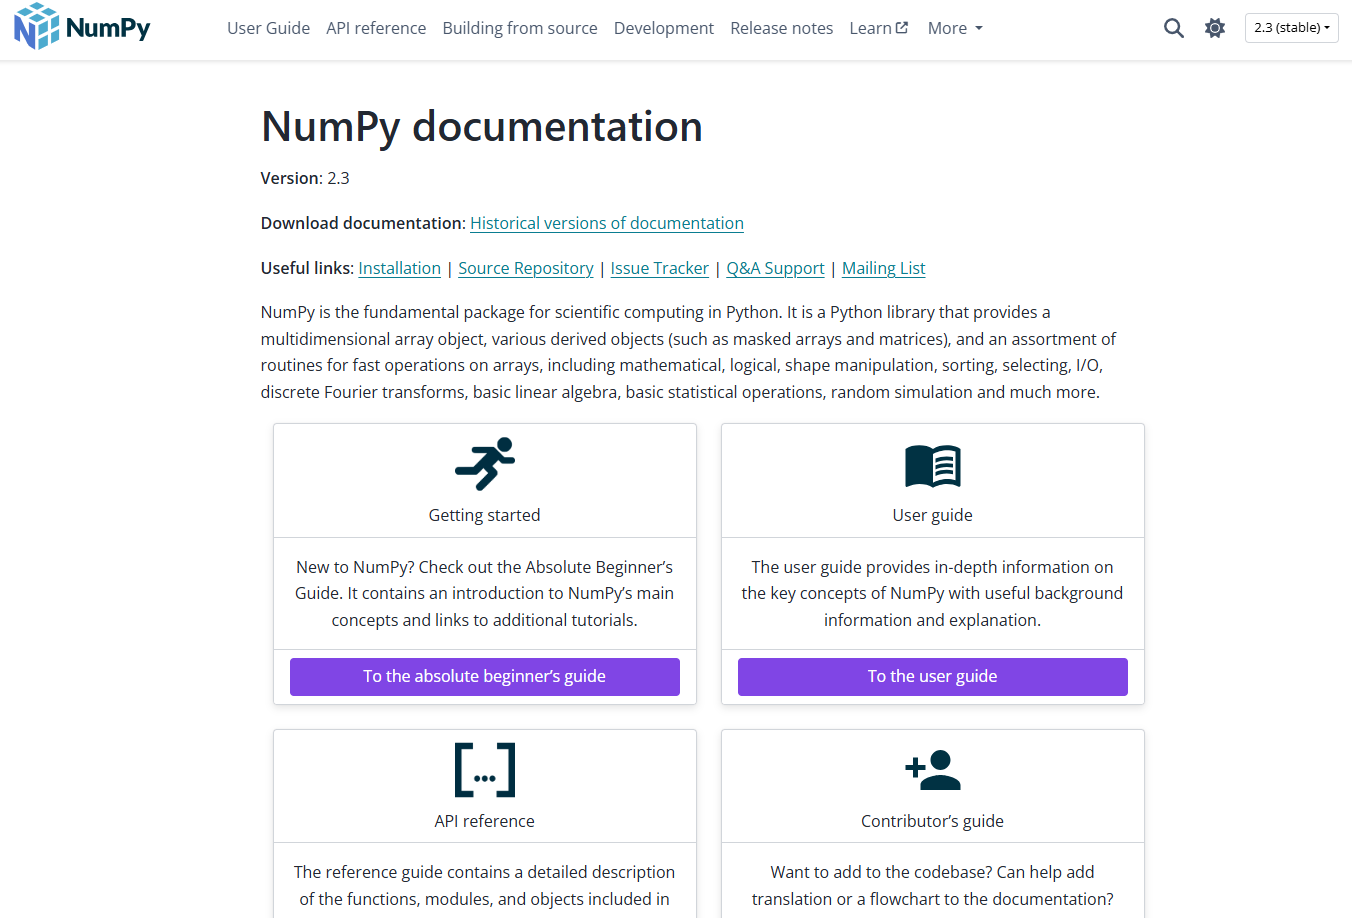Click the NumPy logo in the header
1352x918 pixels.
pos(82,27)
